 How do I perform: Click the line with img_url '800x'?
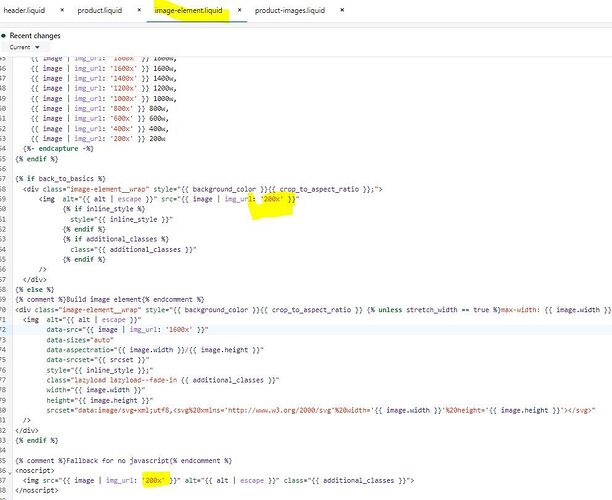(100, 109)
